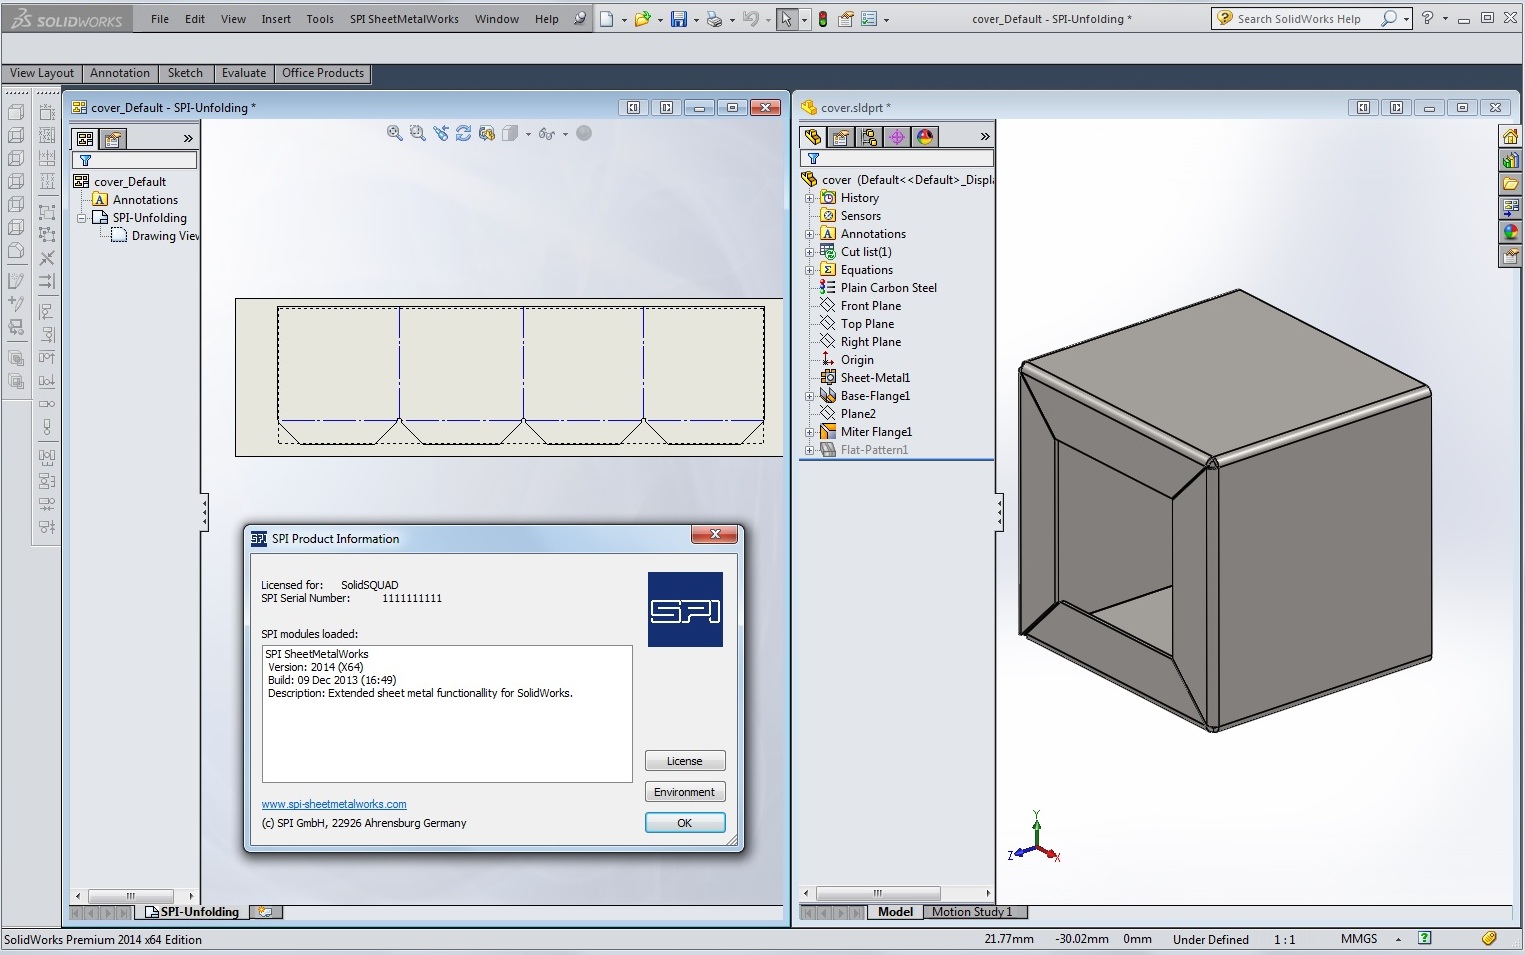Open Display Style dropdown arrow
The image size is (1525, 955).
pos(528,134)
